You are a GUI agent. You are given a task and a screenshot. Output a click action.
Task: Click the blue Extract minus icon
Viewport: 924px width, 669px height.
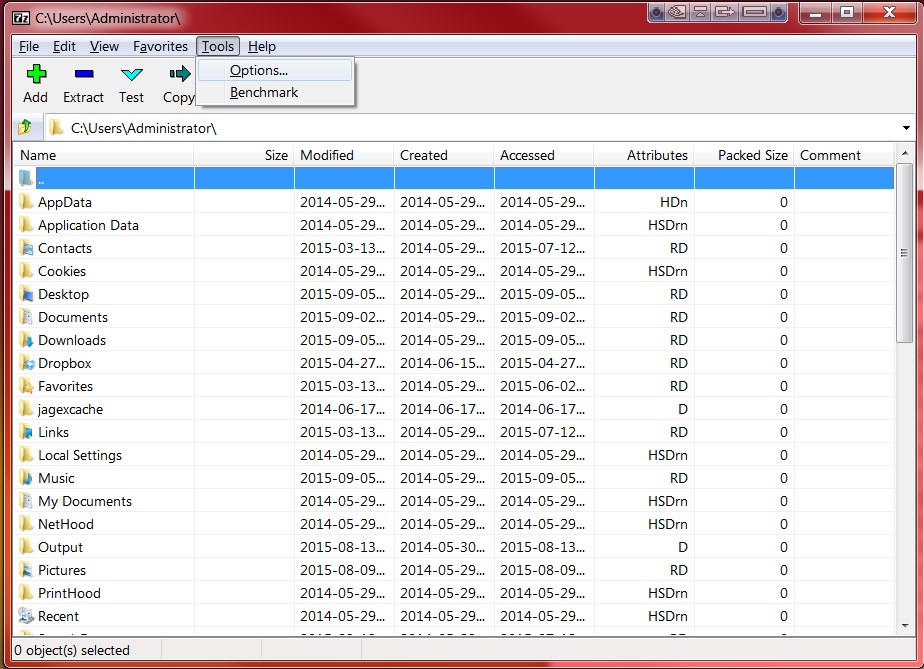click(x=83, y=74)
